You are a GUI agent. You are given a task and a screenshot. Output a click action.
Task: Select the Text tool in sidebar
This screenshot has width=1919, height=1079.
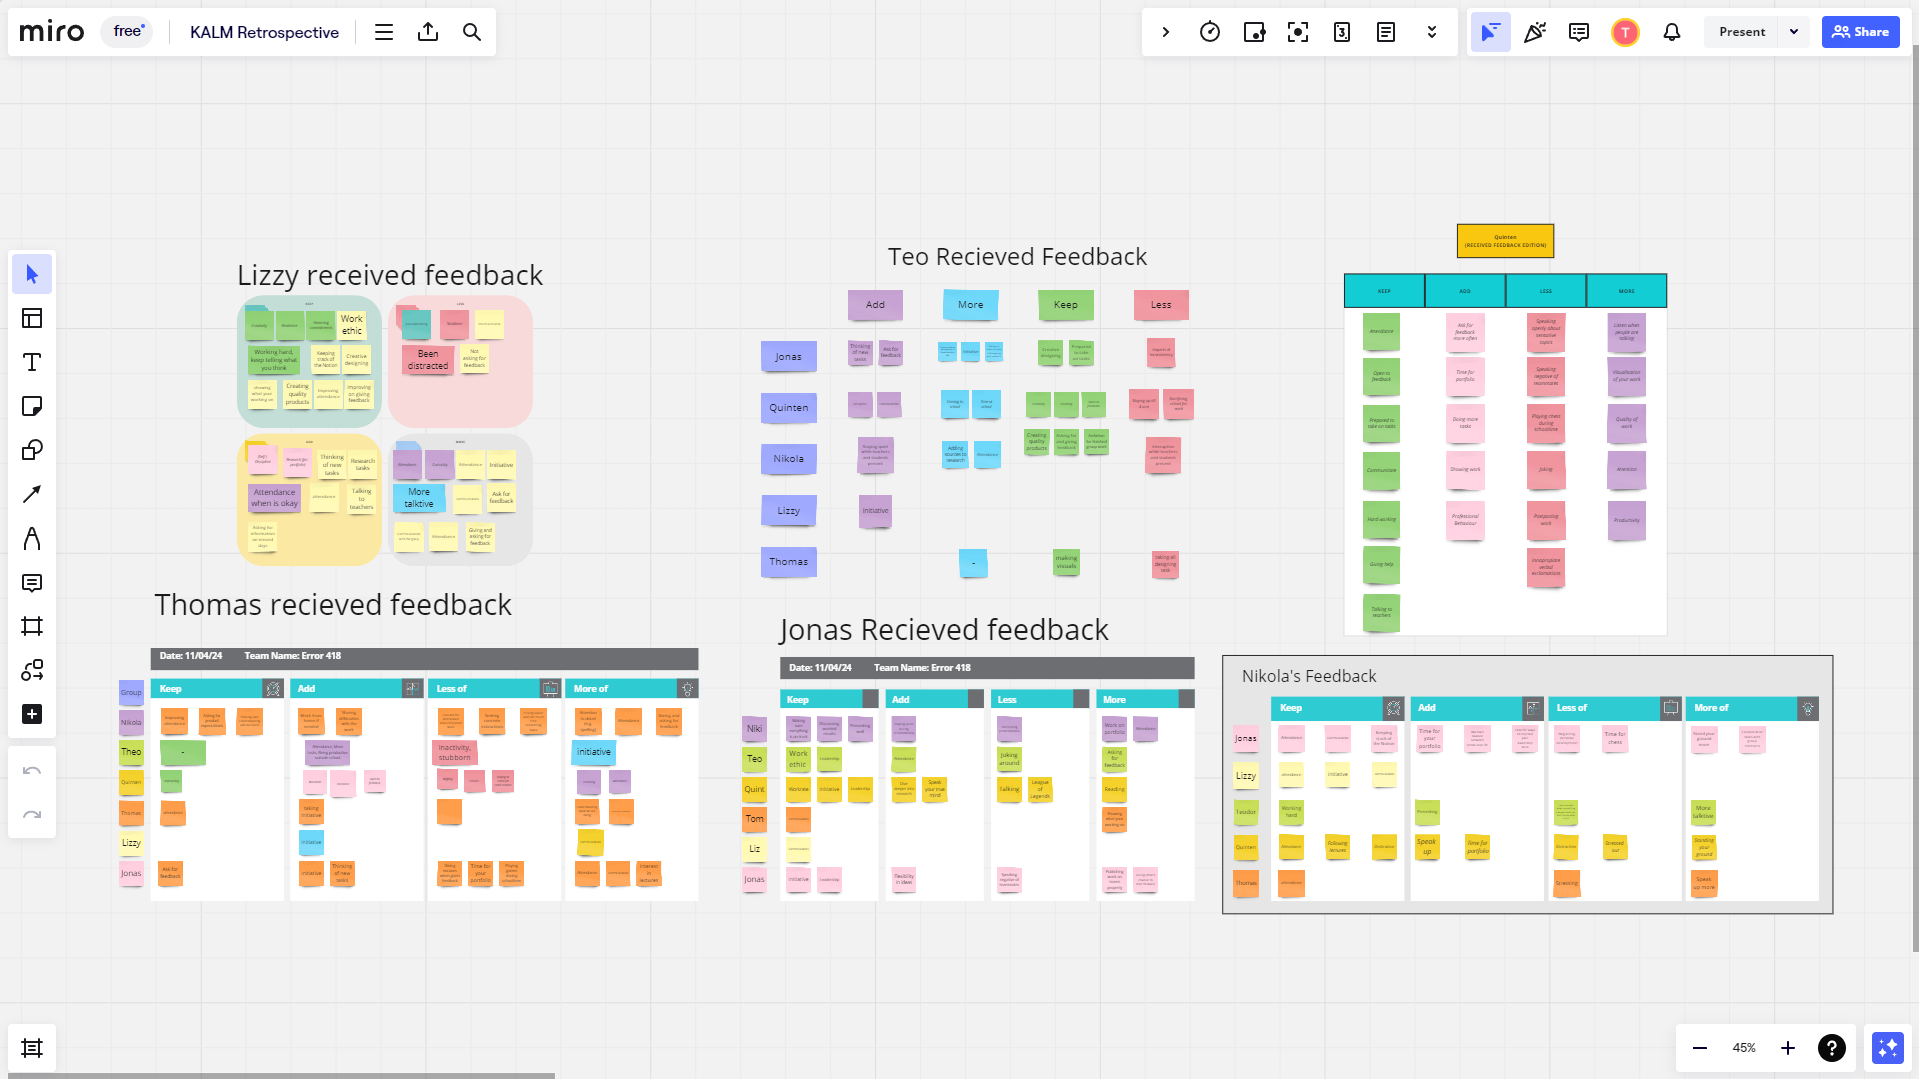32,362
